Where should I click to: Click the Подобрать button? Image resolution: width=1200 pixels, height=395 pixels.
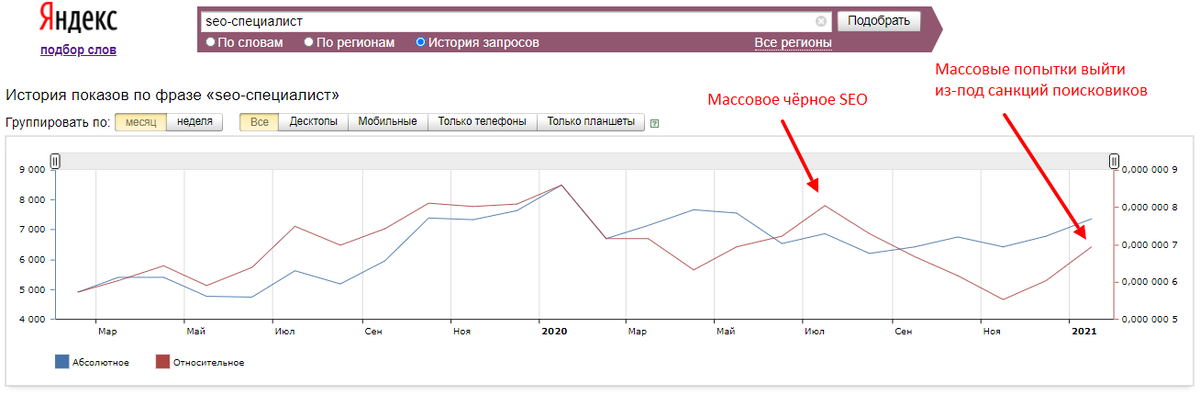[x=878, y=20]
